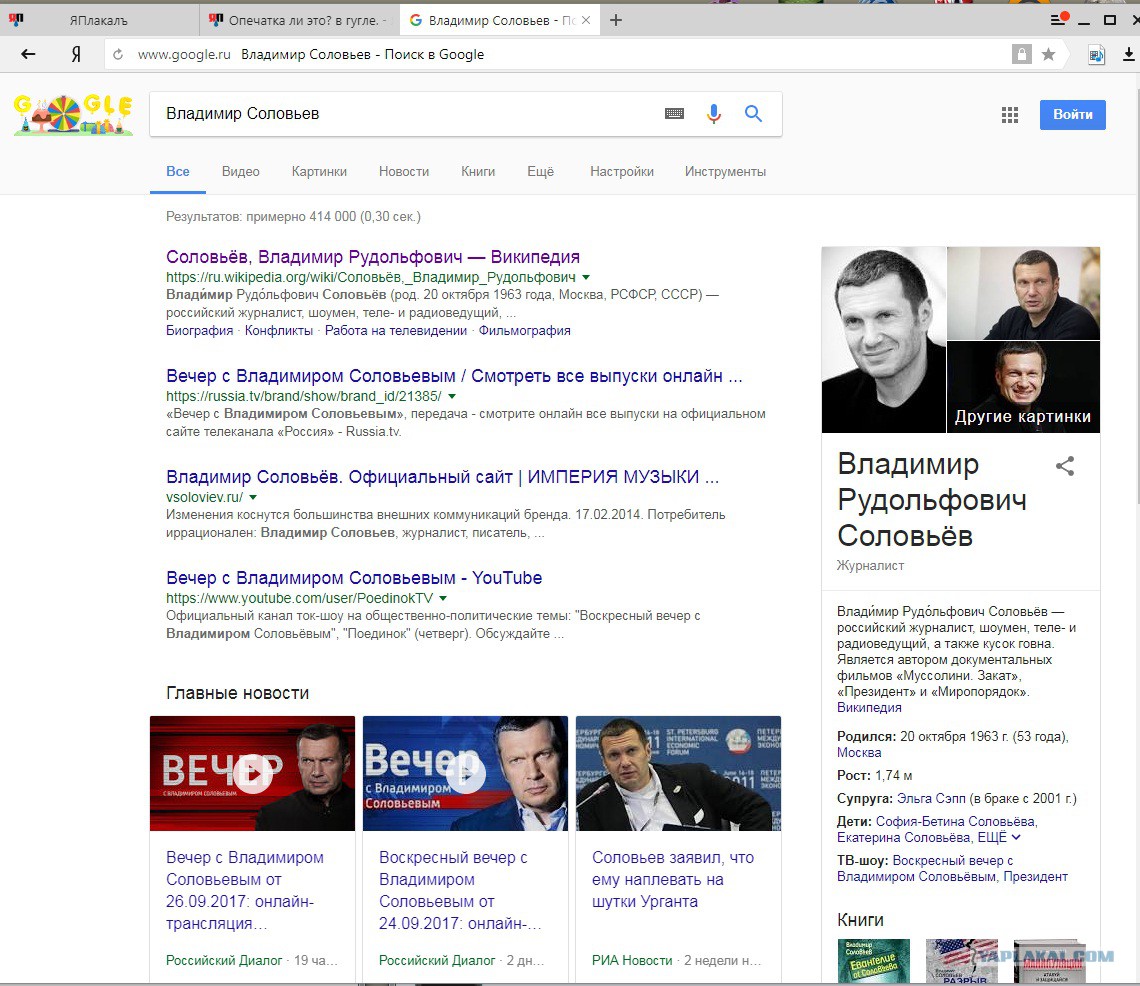
Task: Open Yandex home via Я icon
Action: tap(76, 54)
